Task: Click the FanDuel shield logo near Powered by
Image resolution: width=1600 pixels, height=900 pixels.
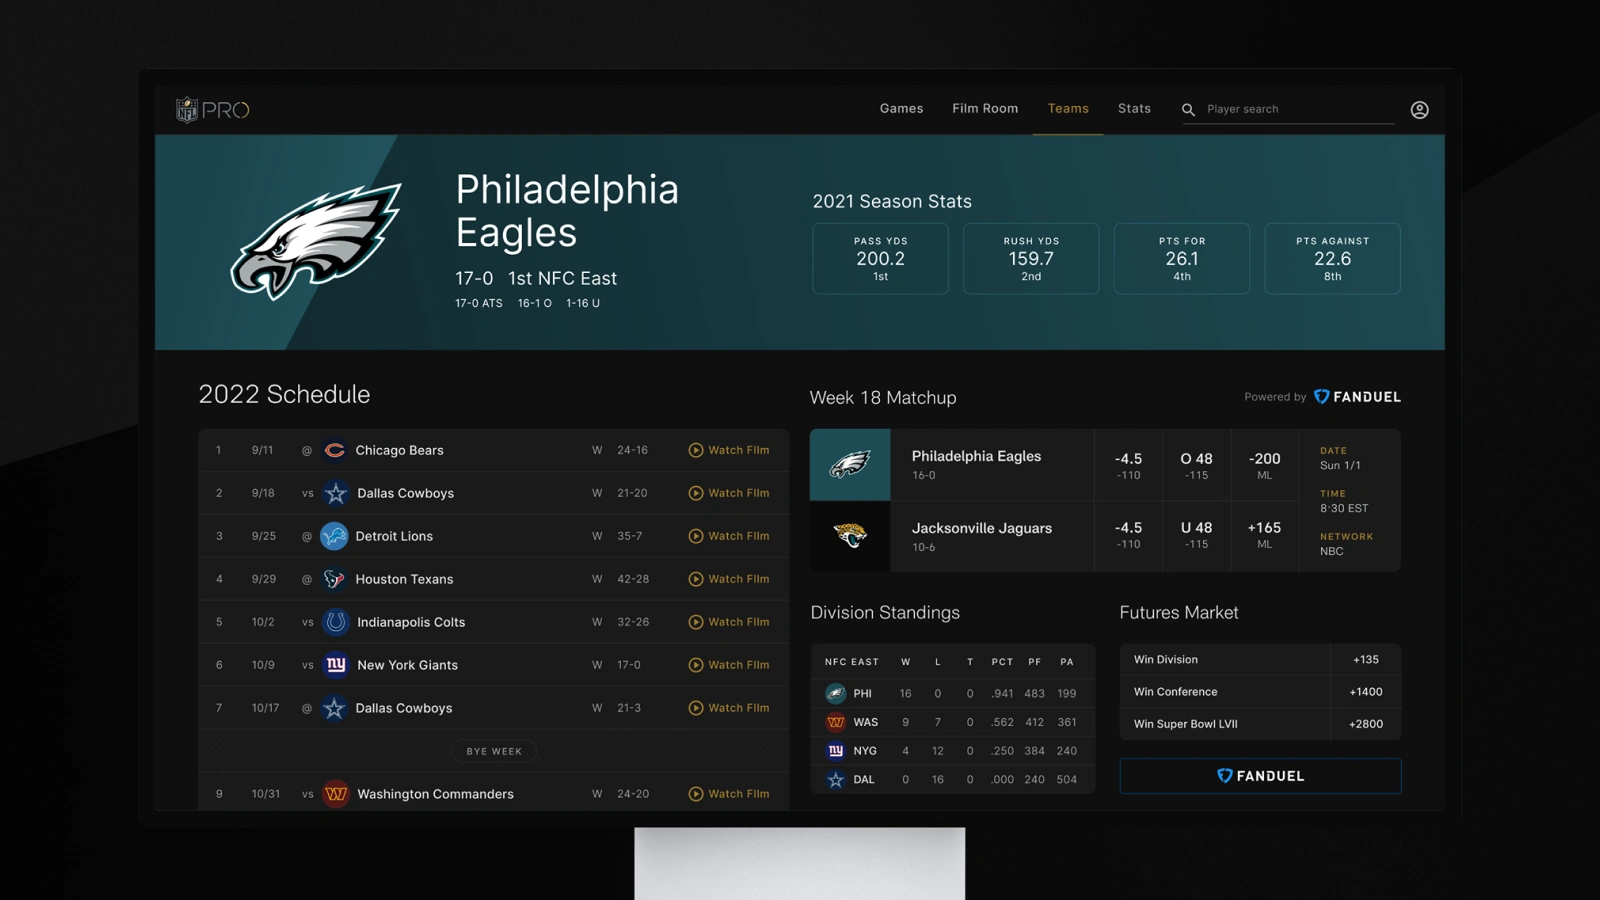Action: point(1321,397)
